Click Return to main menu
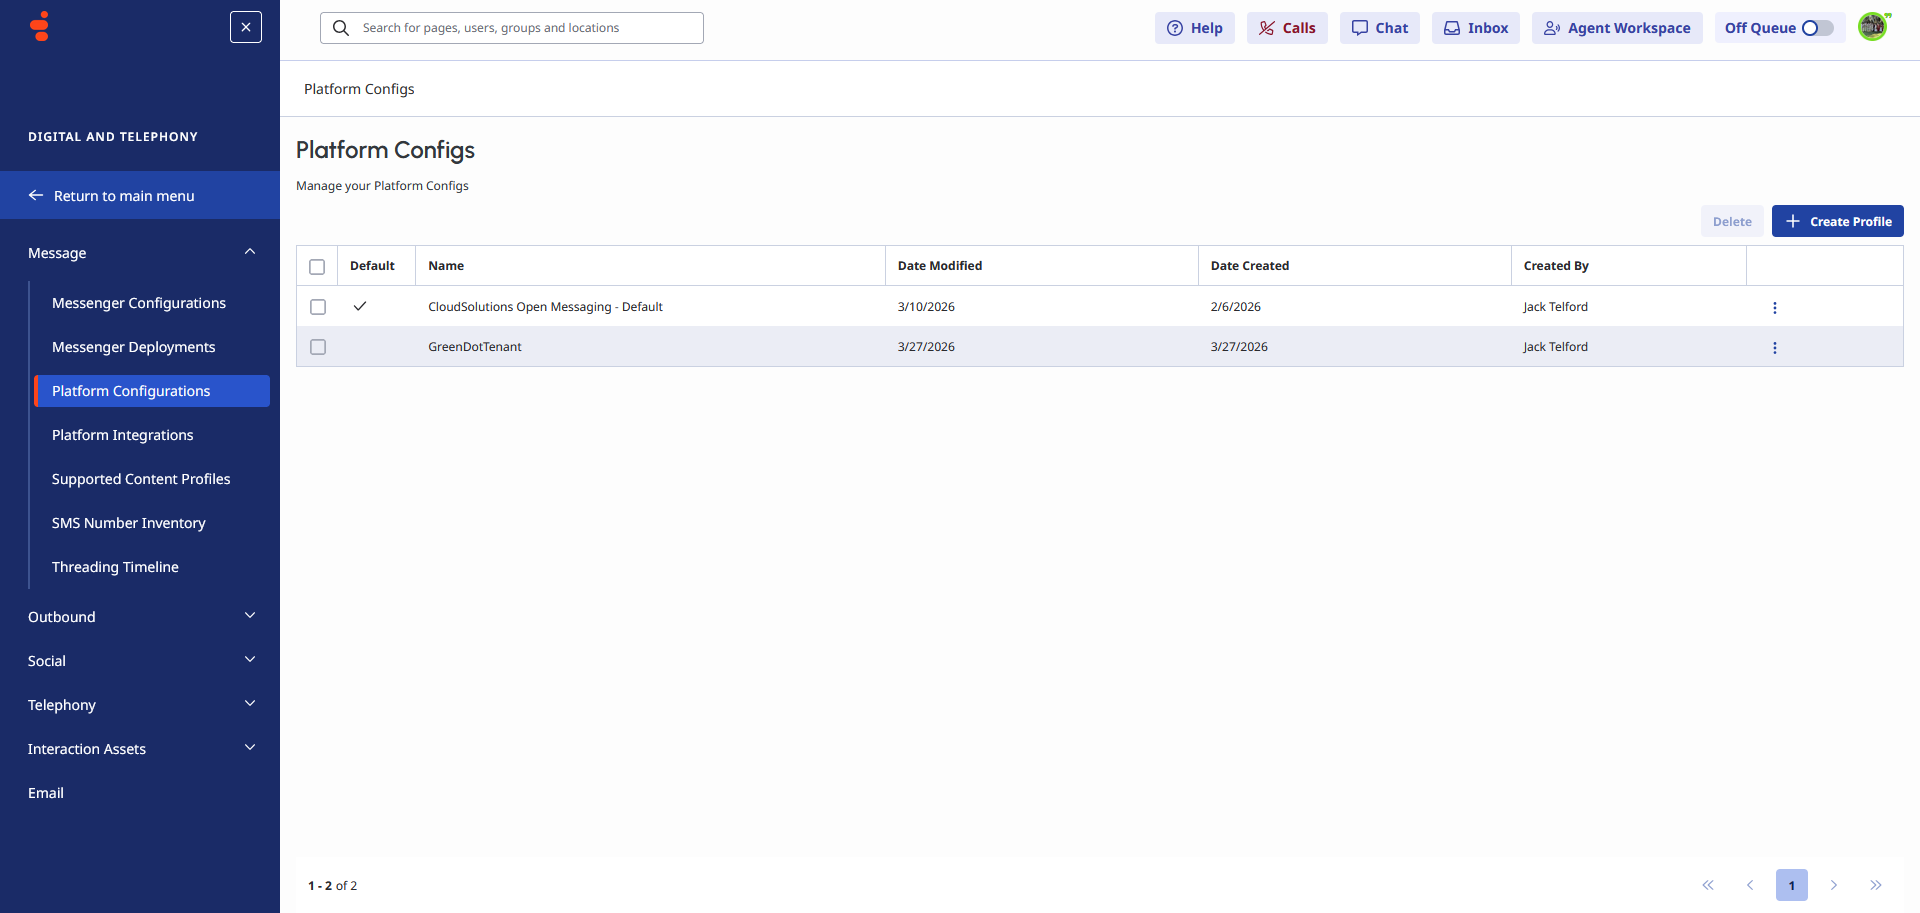Screen dimensions: 1920x913 (125, 195)
